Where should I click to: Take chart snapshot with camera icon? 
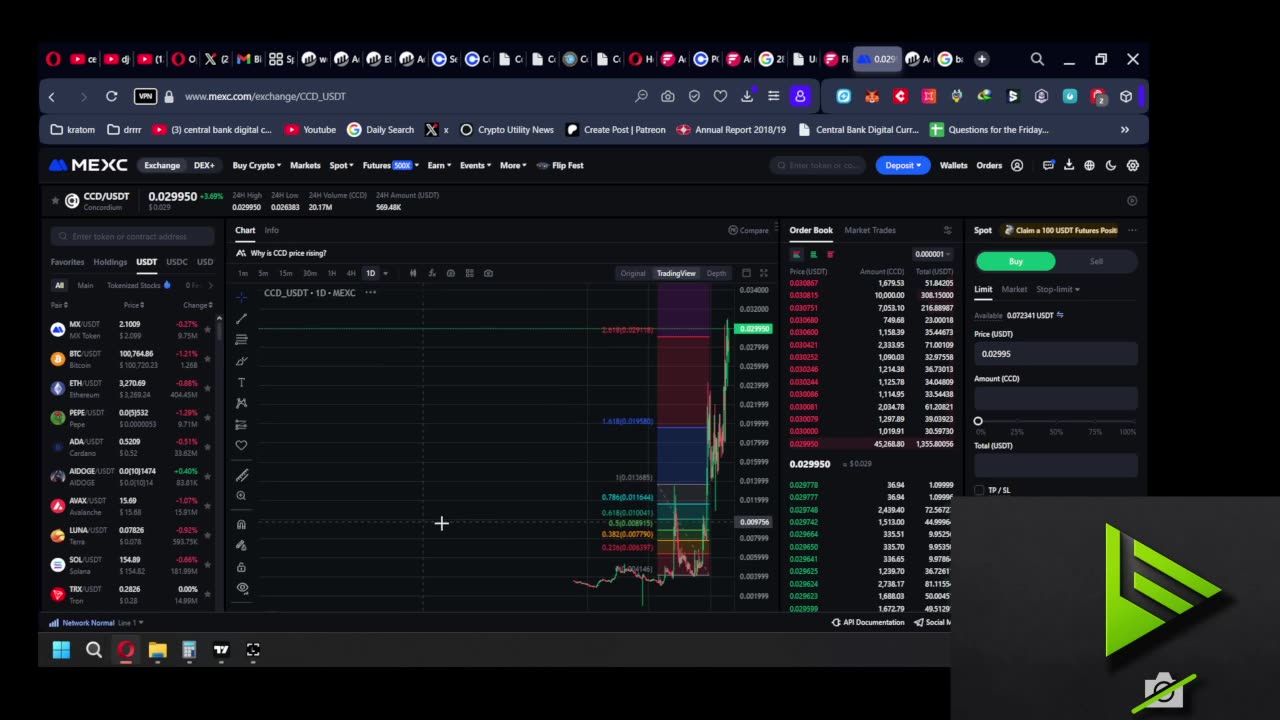(x=488, y=273)
